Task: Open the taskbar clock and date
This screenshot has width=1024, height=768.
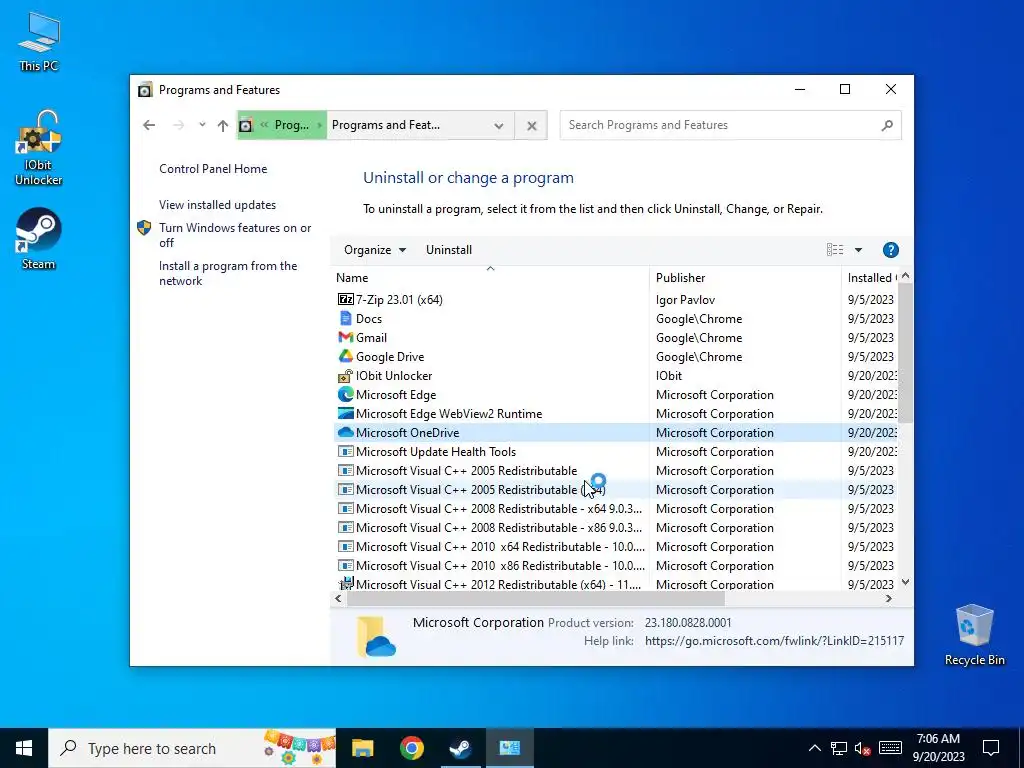Action: 938,748
